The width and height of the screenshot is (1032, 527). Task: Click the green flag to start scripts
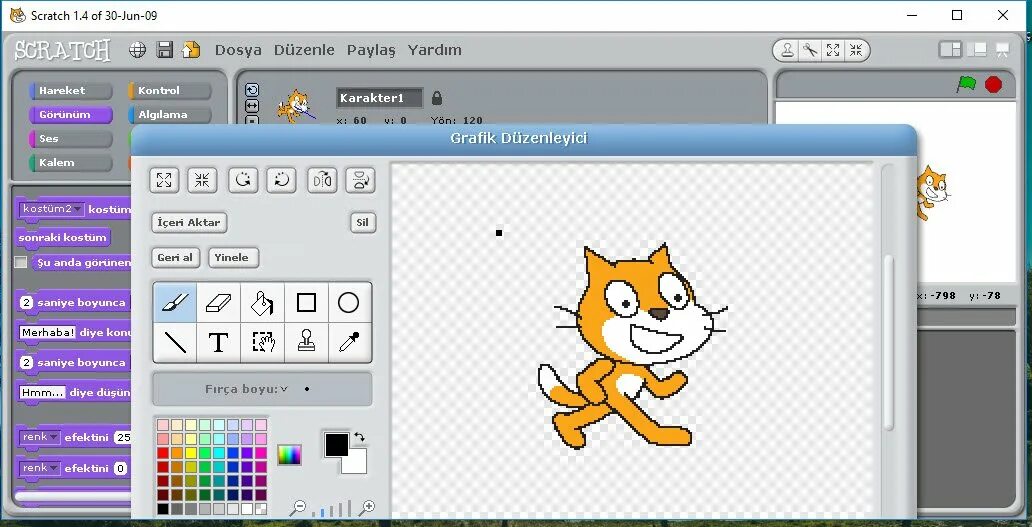point(966,84)
